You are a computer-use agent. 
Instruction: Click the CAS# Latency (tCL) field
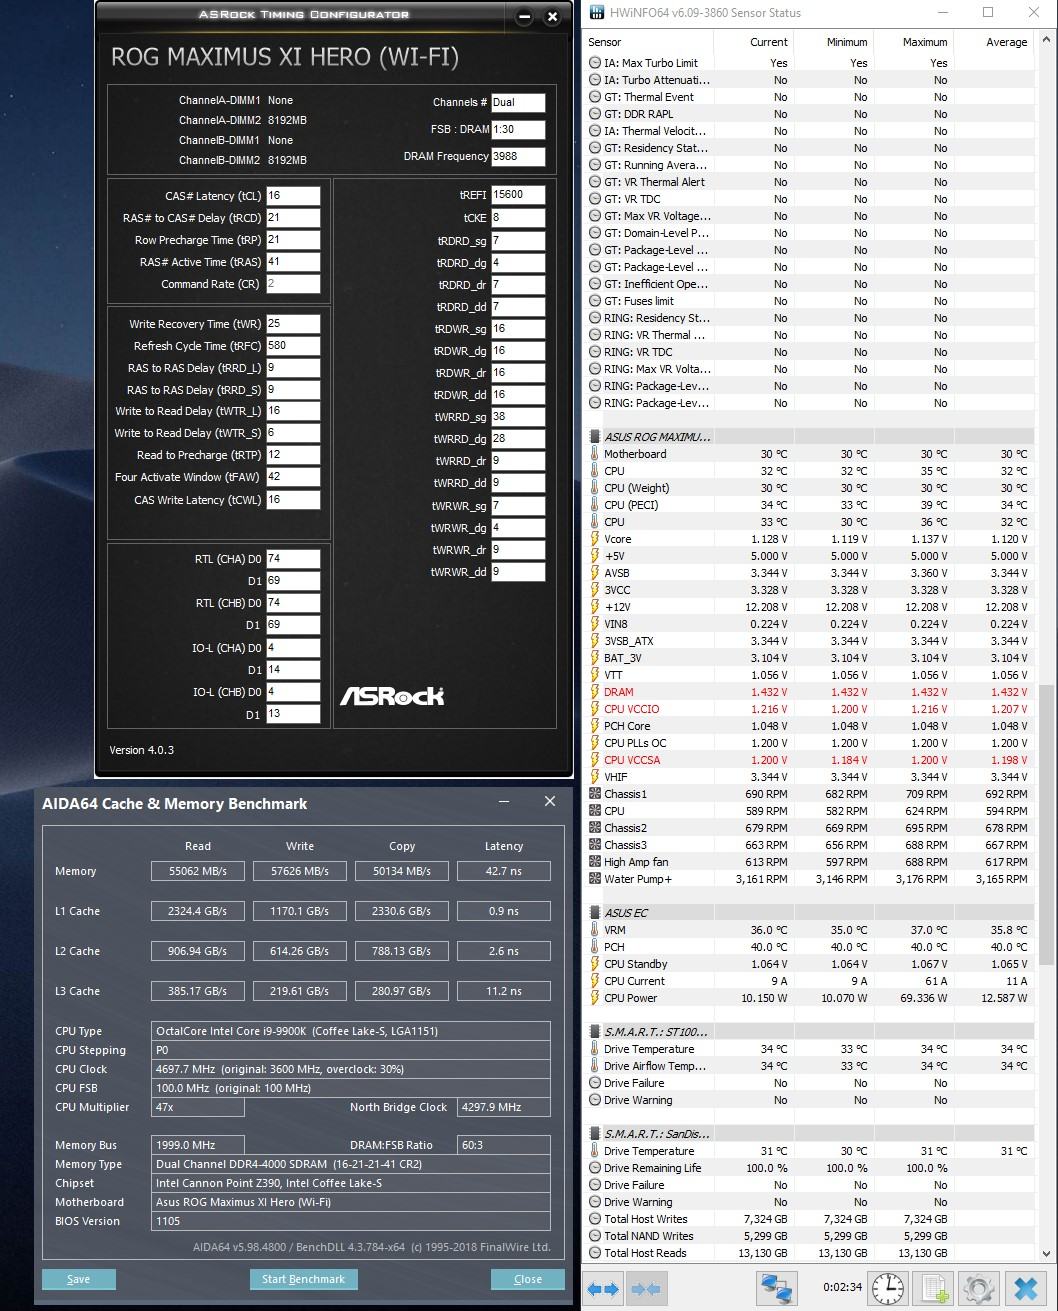(x=293, y=196)
